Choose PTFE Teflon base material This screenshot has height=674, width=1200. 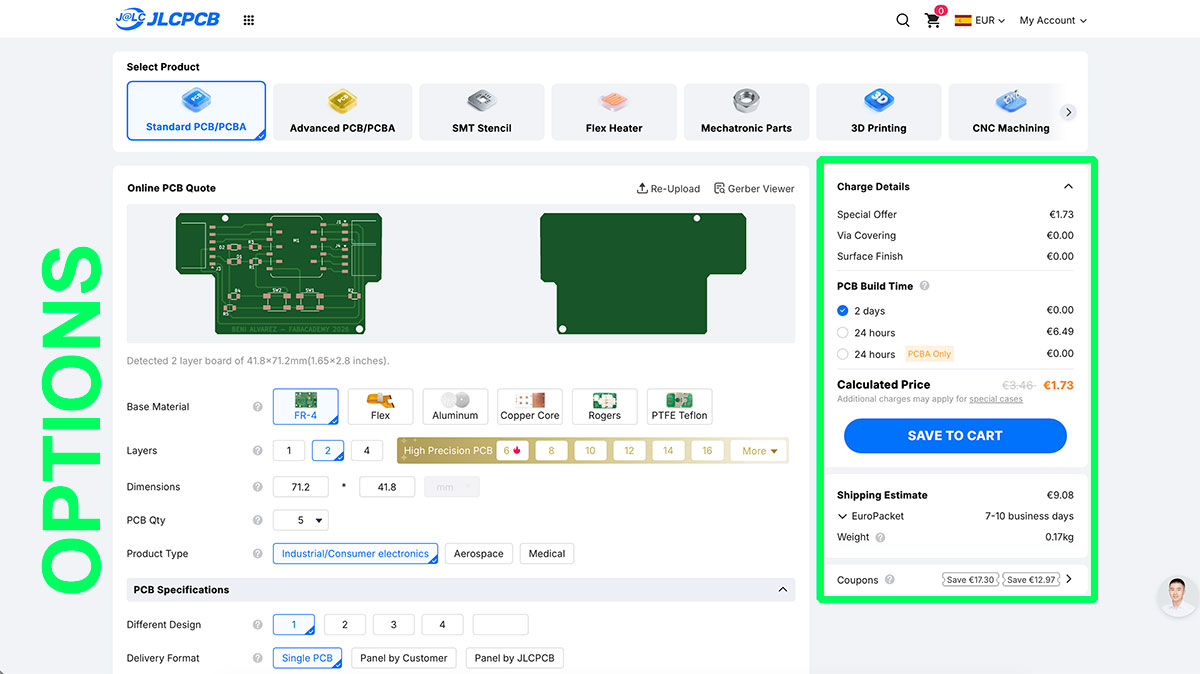click(680, 406)
